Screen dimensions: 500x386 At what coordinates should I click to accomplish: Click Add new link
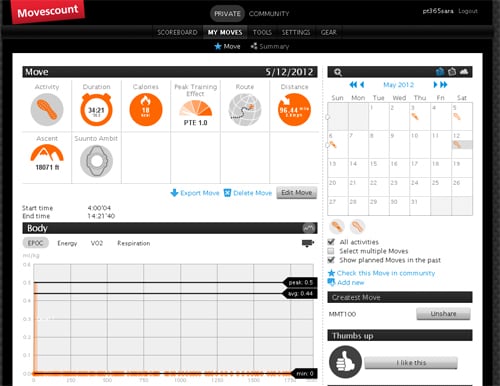[x=346, y=282]
